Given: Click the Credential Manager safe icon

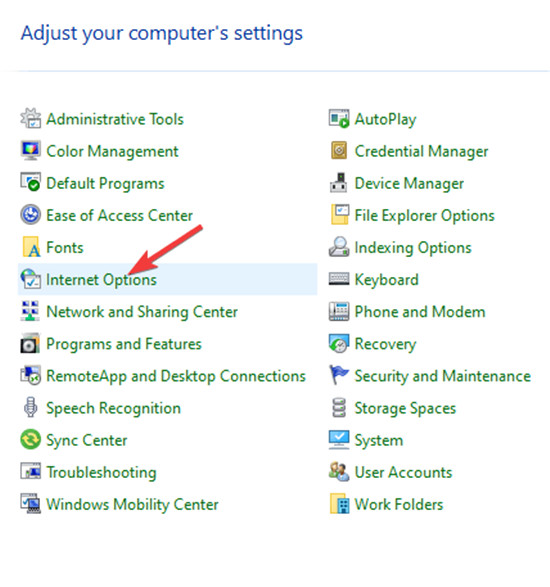Looking at the screenshot, I should tap(339, 151).
